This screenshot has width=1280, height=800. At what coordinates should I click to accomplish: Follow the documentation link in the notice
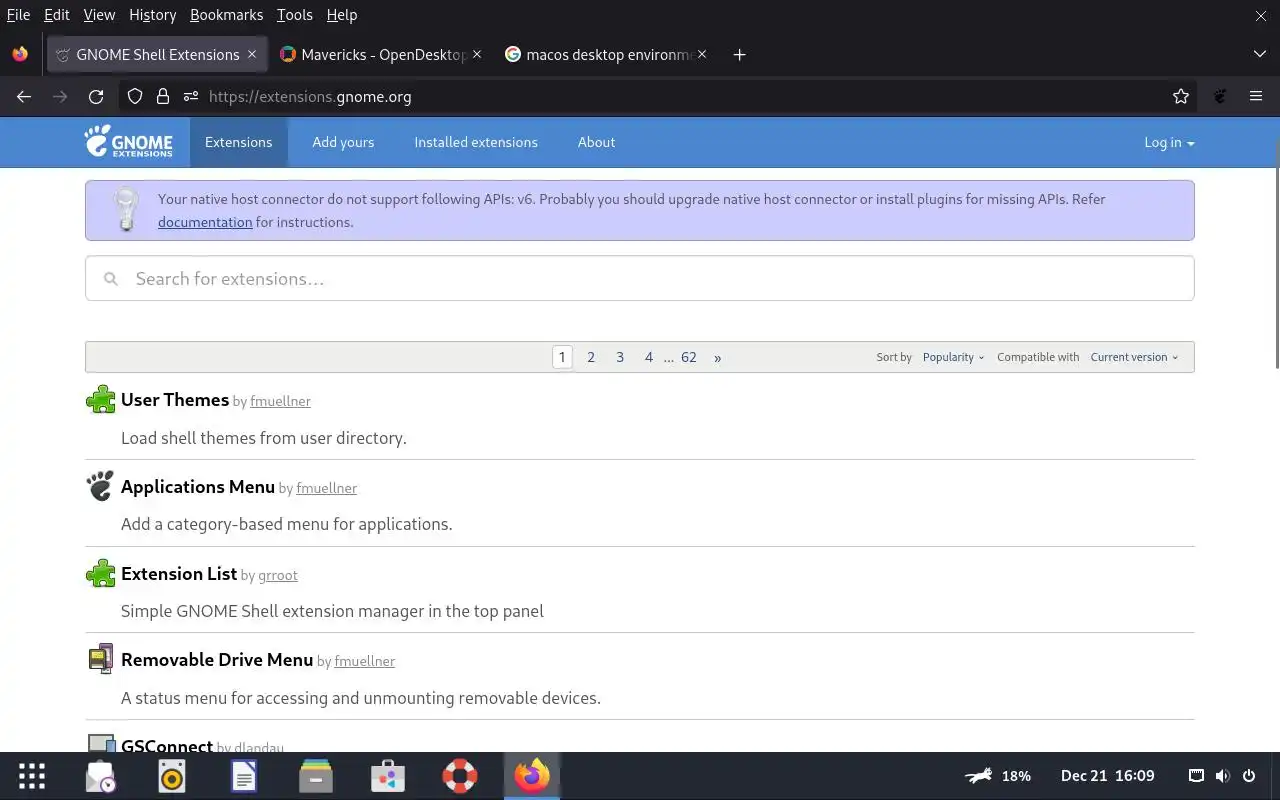[x=205, y=222]
